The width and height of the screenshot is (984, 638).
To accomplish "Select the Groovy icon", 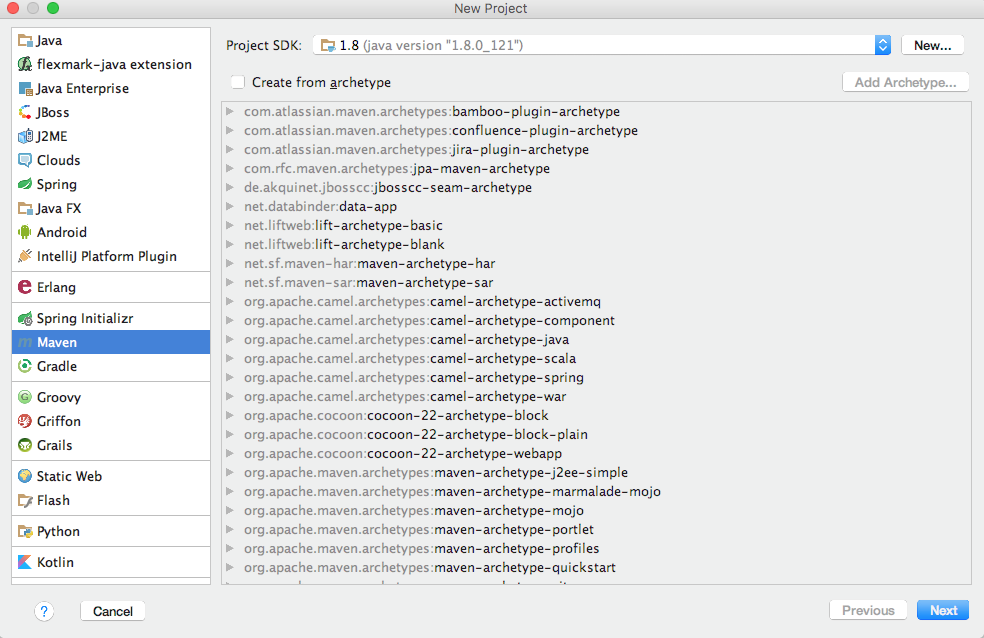I will coord(25,397).
